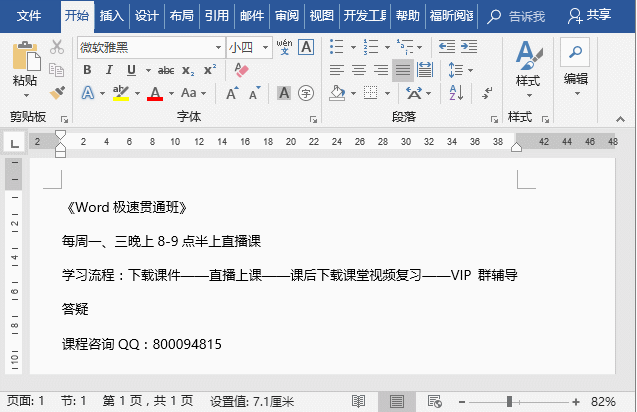Screen dimensions: 637x412
Task: Open the 样式 styles gallery
Action: [x=528, y=69]
